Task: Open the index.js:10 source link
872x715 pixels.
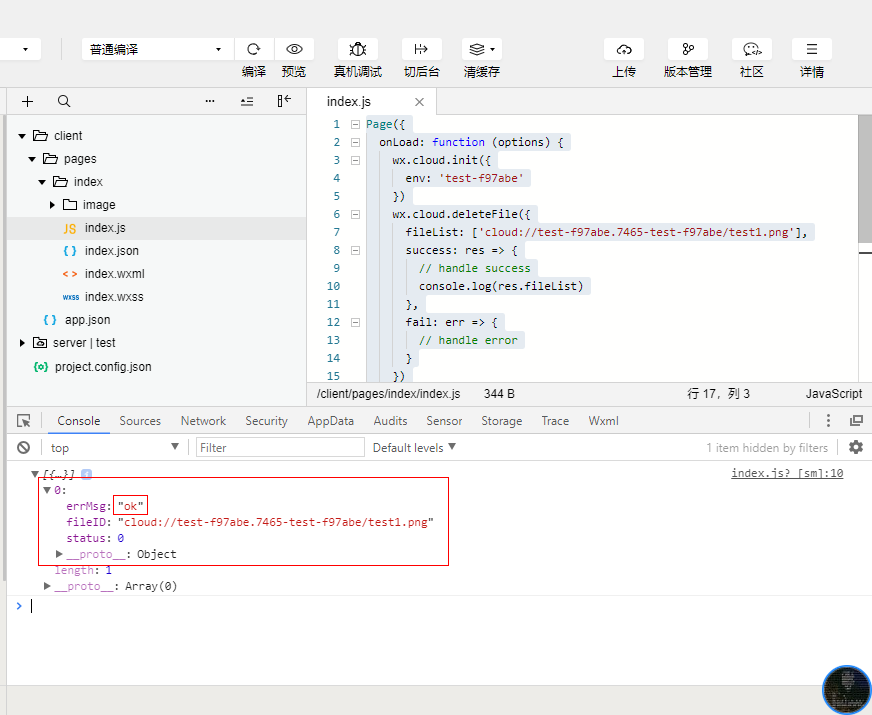Action: pyautogui.click(x=787, y=474)
